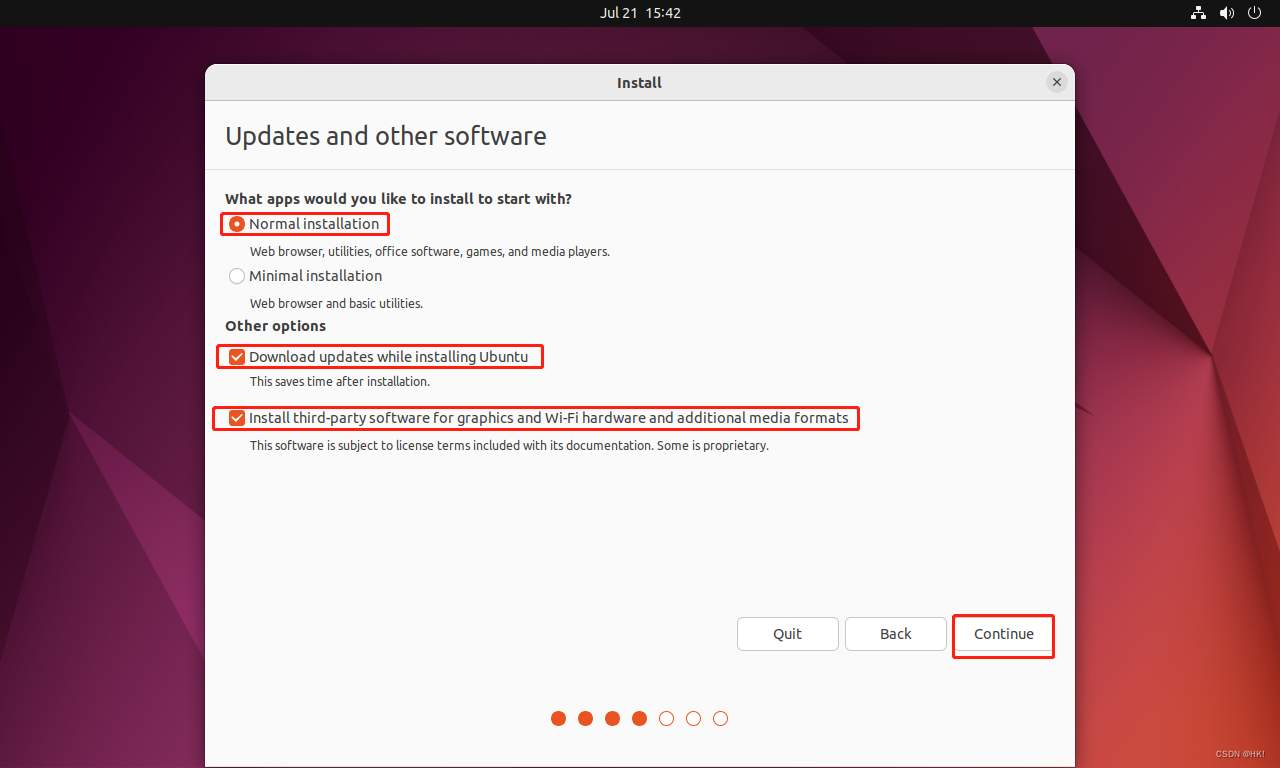Screen dimensions: 1280x768
Task: Open the power menu icon
Action: pyautogui.click(x=1254, y=13)
